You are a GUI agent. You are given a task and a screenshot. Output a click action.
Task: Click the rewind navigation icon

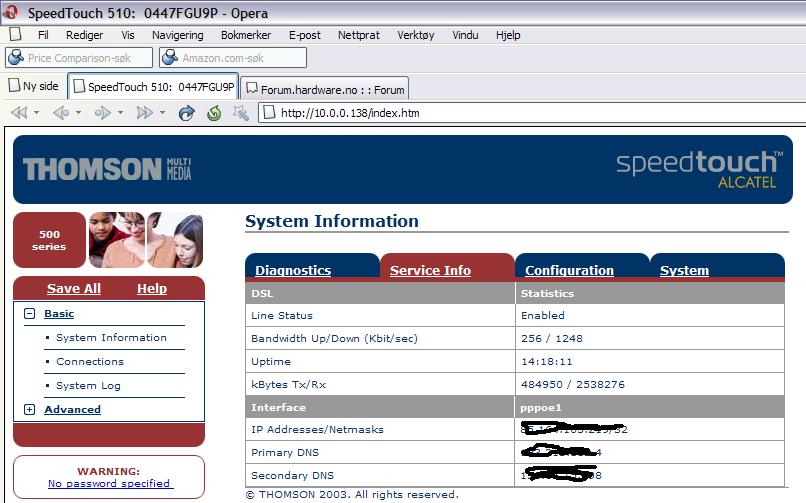click(x=19, y=113)
